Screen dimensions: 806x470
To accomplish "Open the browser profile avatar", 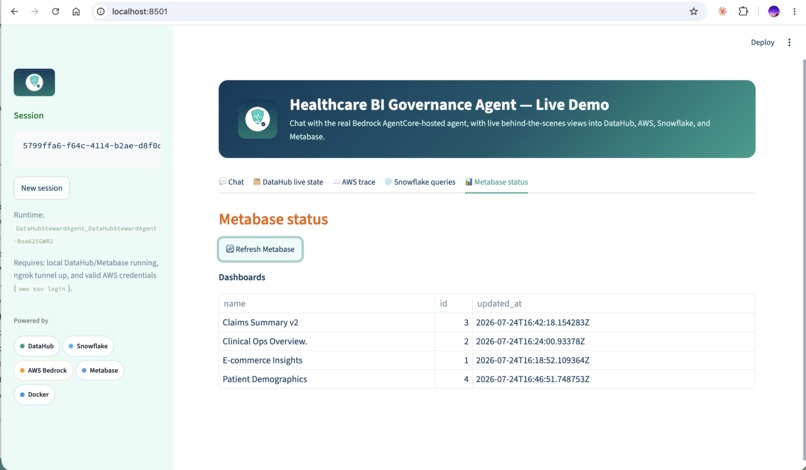I will [x=774, y=11].
